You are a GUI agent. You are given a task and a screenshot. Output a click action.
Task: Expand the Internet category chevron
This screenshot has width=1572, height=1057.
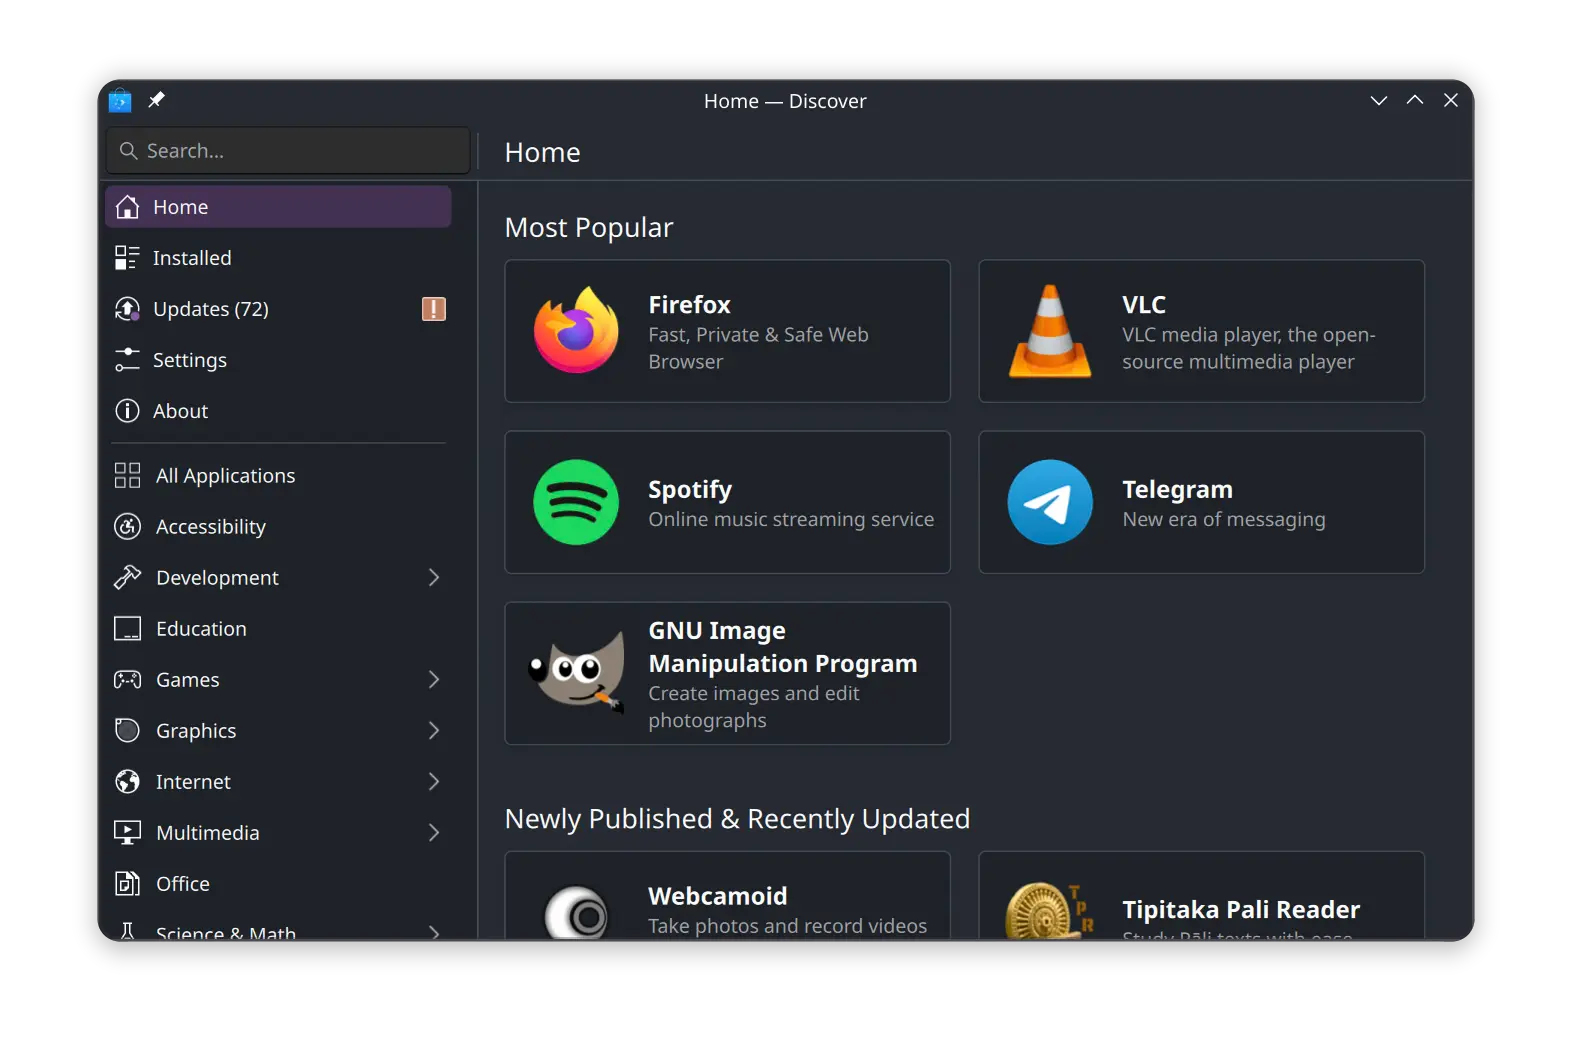click(x=434, y=781)
